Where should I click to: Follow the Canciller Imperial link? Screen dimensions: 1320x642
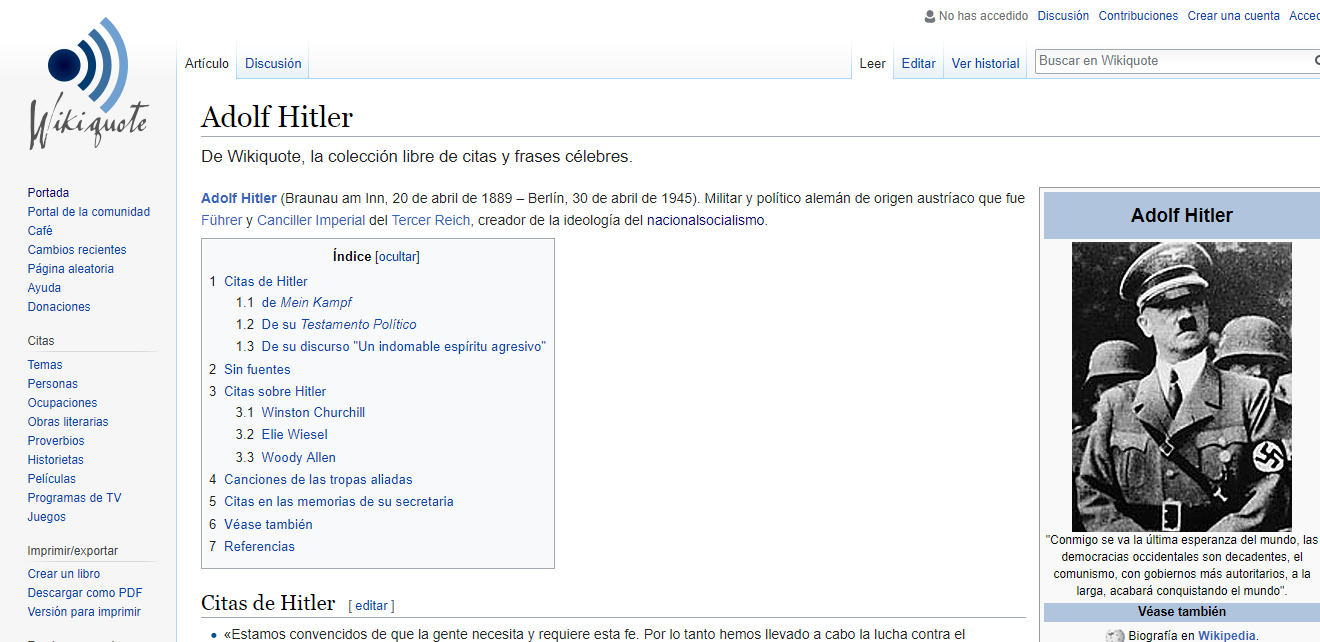pyautogui.click(x=311, y=220)
